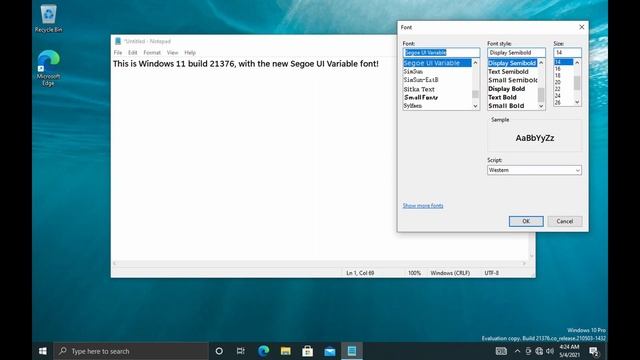This screenshot has height=360, width=640.
Task: Click the Windows Start button
Action: tap(42, 351)
